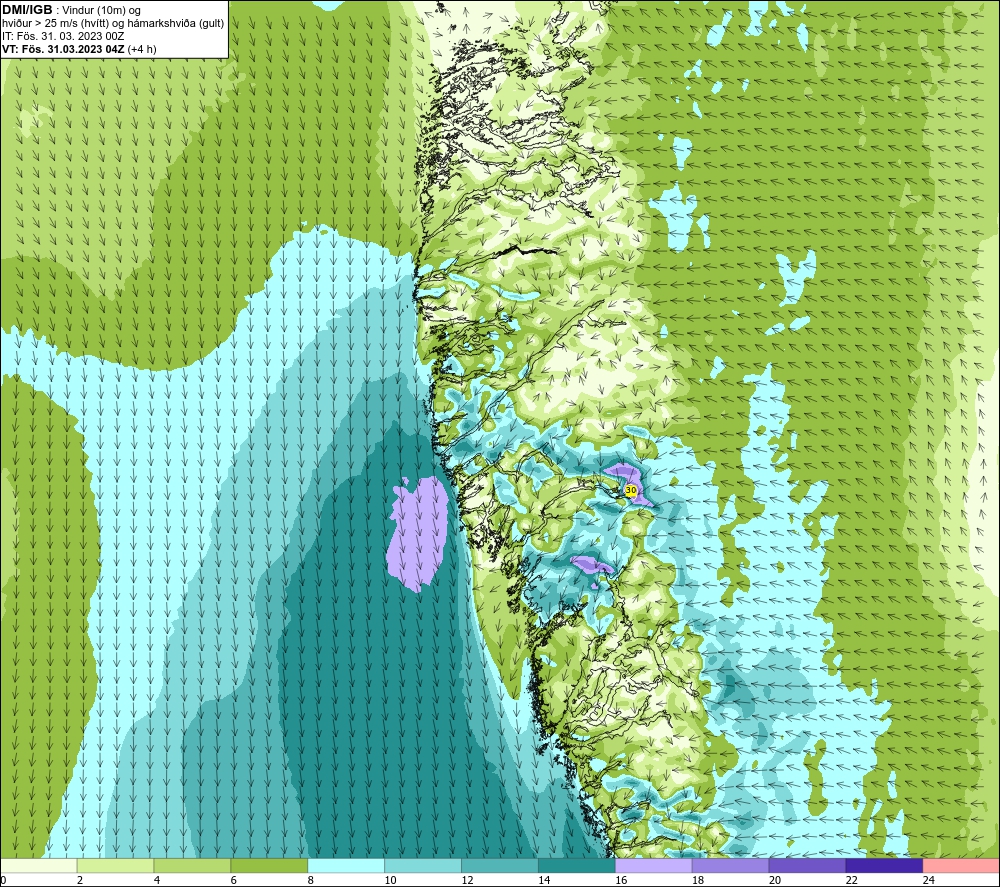This screenshot has width=1000, height=887.
Task: Select the pink above-24 m/s swatch
Action: click(961, 865)
